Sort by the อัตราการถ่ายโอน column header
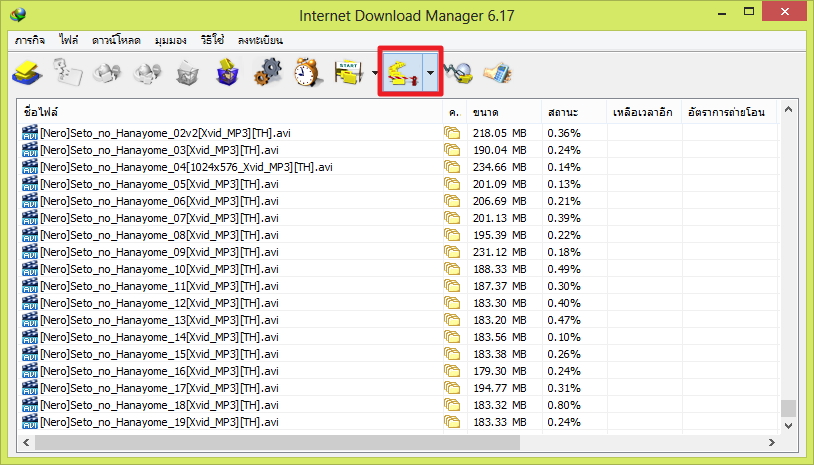This screenshot has width=814, height=465. click(x=729, y=112)
